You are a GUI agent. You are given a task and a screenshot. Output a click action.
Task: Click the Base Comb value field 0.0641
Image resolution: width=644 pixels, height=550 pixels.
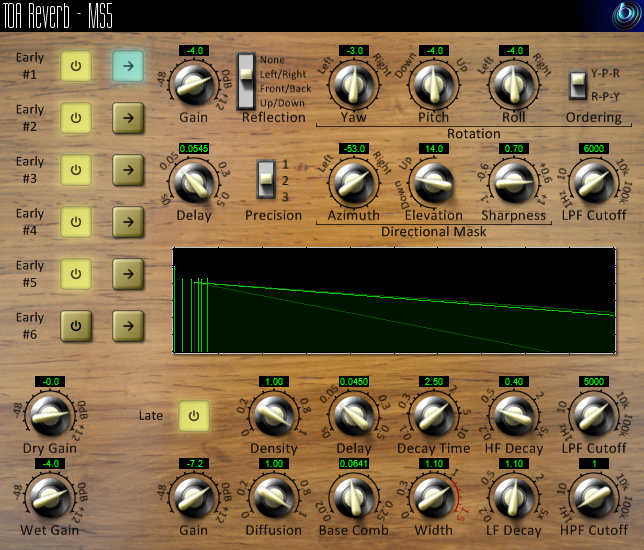point(354,464)
